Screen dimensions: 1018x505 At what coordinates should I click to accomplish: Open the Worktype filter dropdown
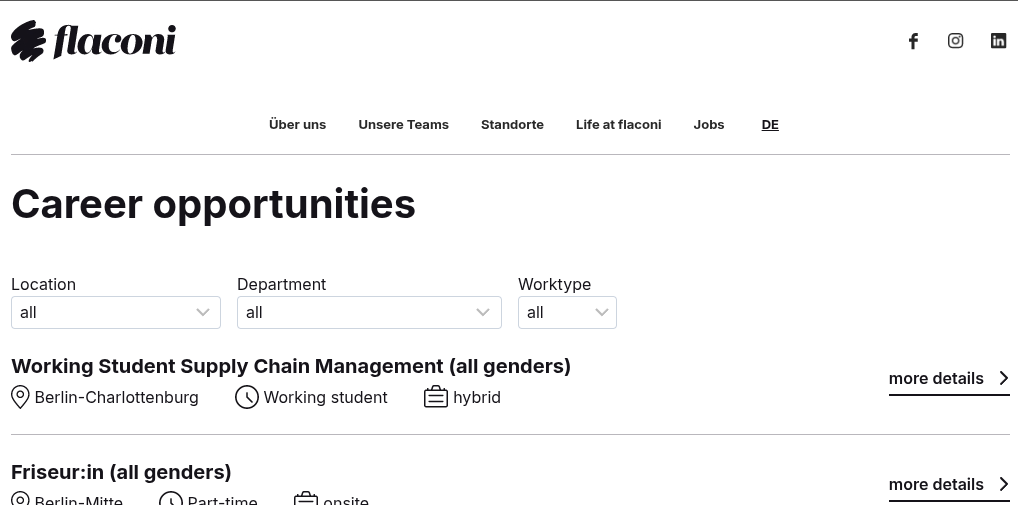coord(567,312)
